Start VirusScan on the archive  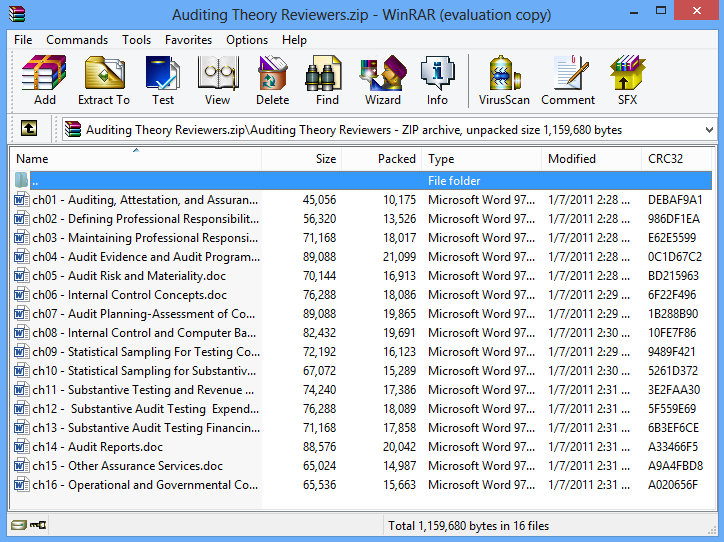504,72
